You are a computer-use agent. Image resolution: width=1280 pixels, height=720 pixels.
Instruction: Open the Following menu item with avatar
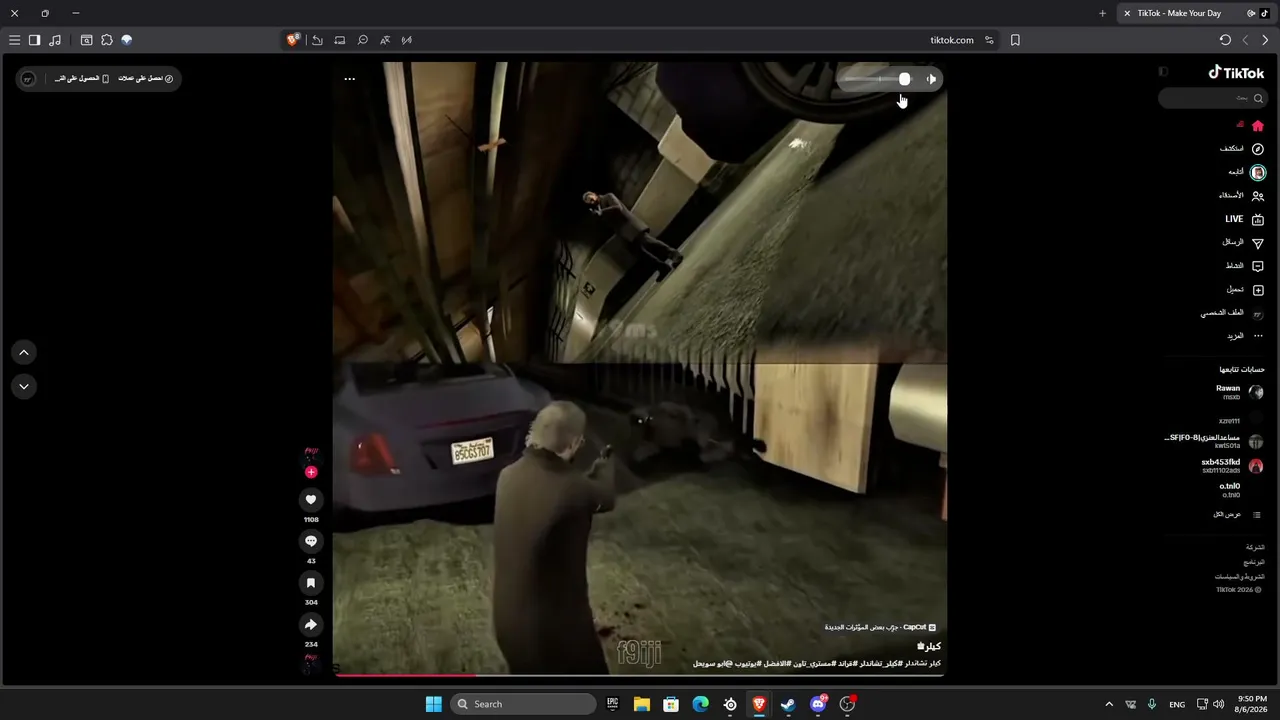click(x=1247, y=172)
